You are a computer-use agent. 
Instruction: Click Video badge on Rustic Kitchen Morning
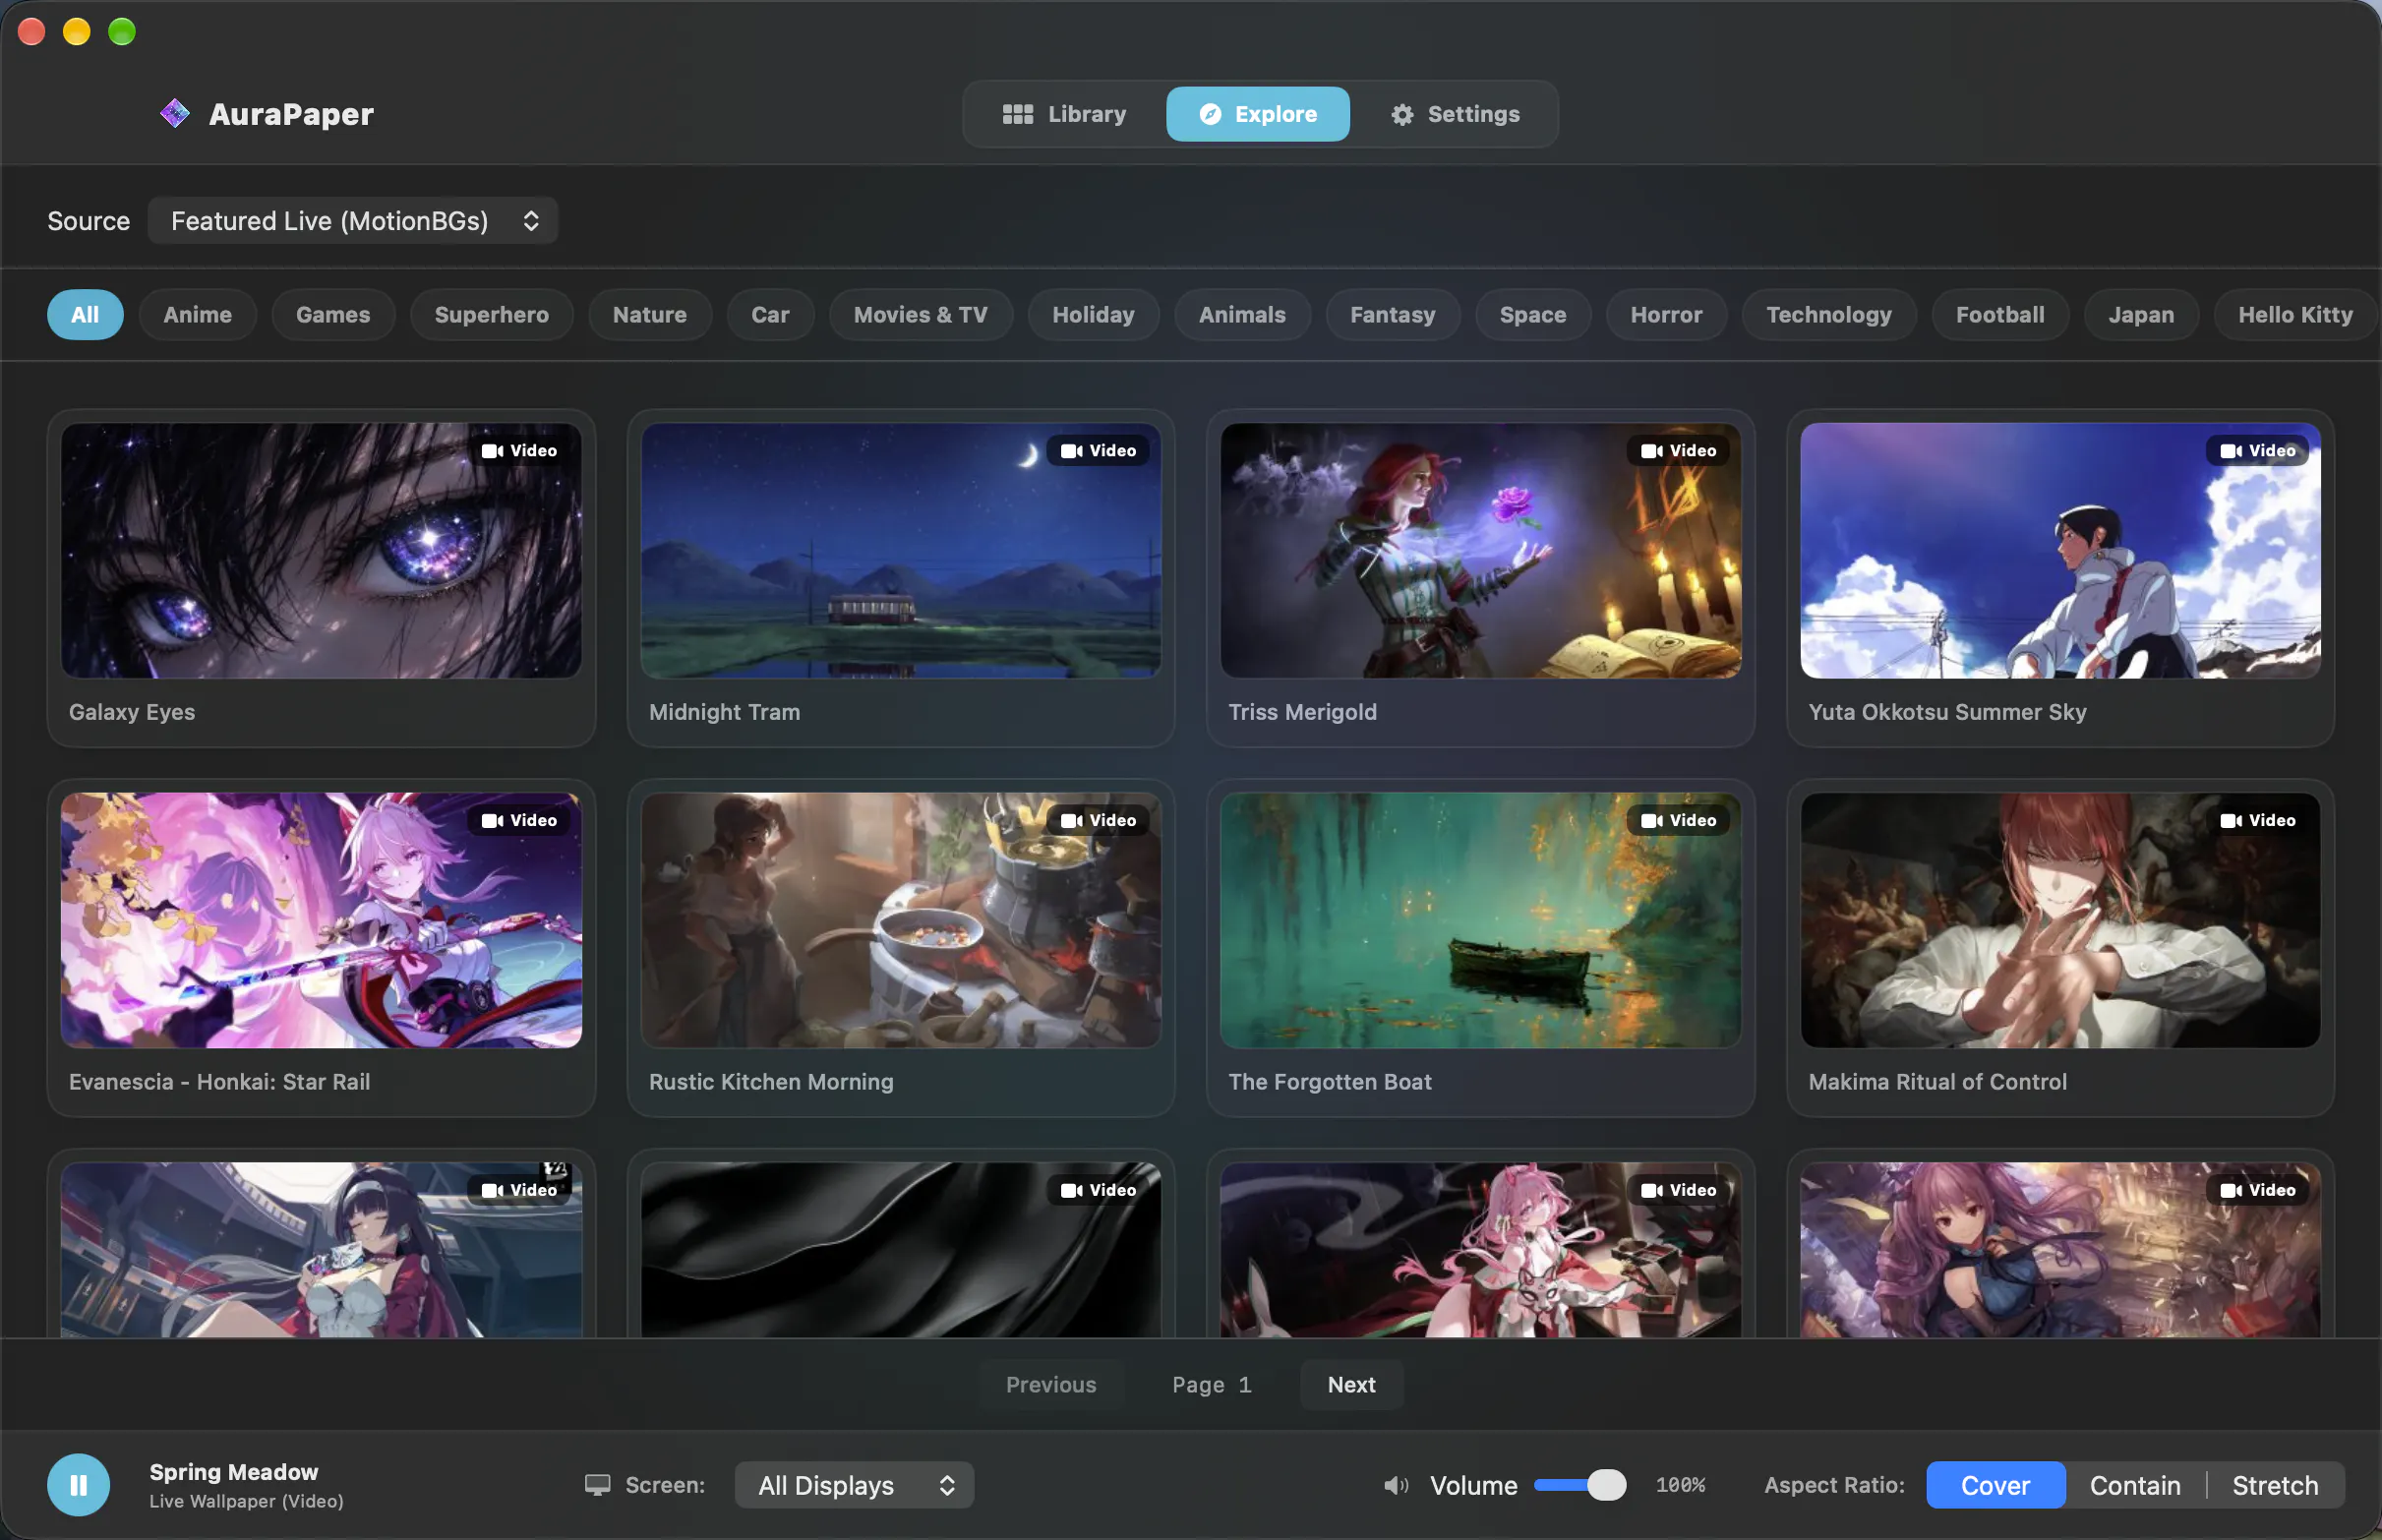[x=1098, y=820]
